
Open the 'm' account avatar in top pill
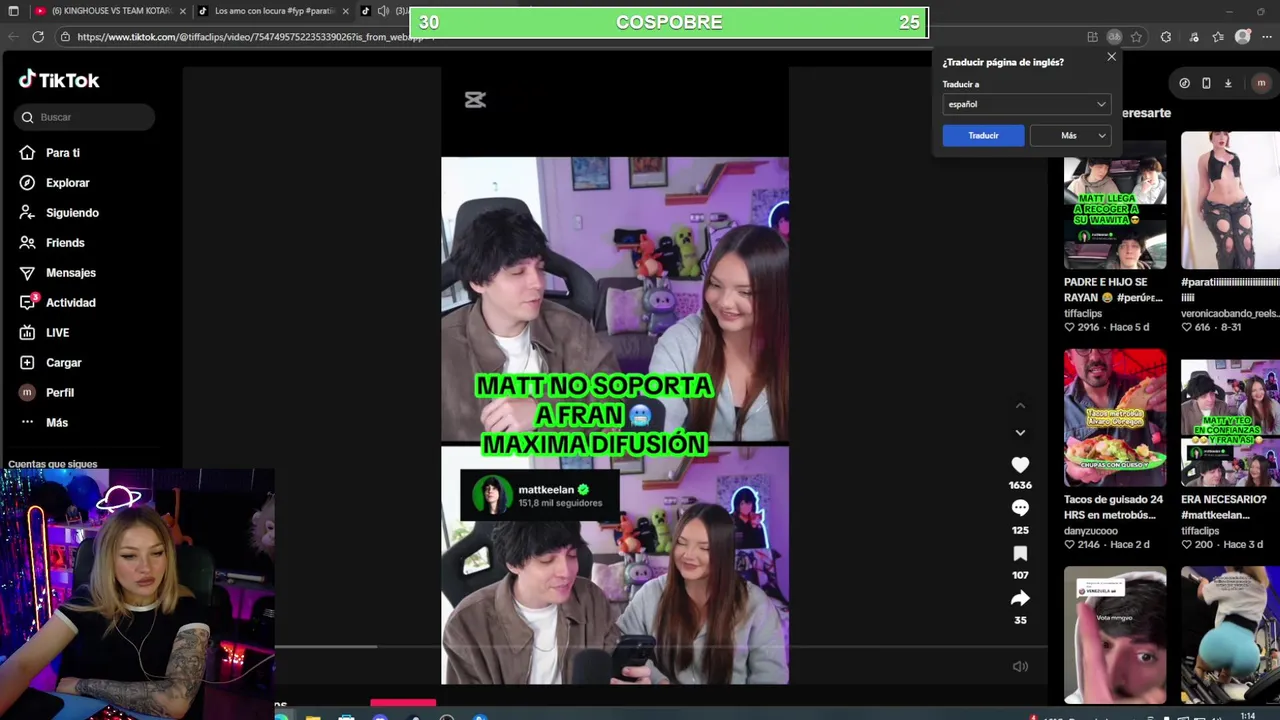[1262, 83]
